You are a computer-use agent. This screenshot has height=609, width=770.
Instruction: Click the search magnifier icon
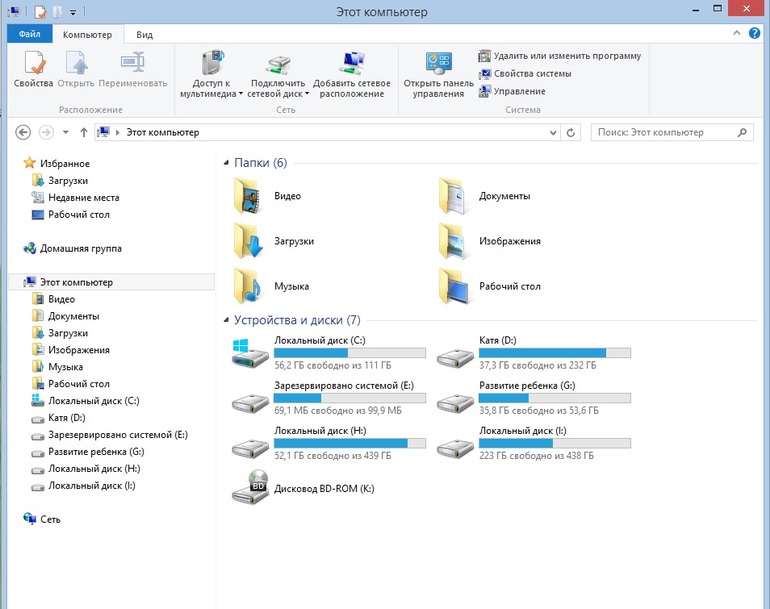tap(742, 133)
